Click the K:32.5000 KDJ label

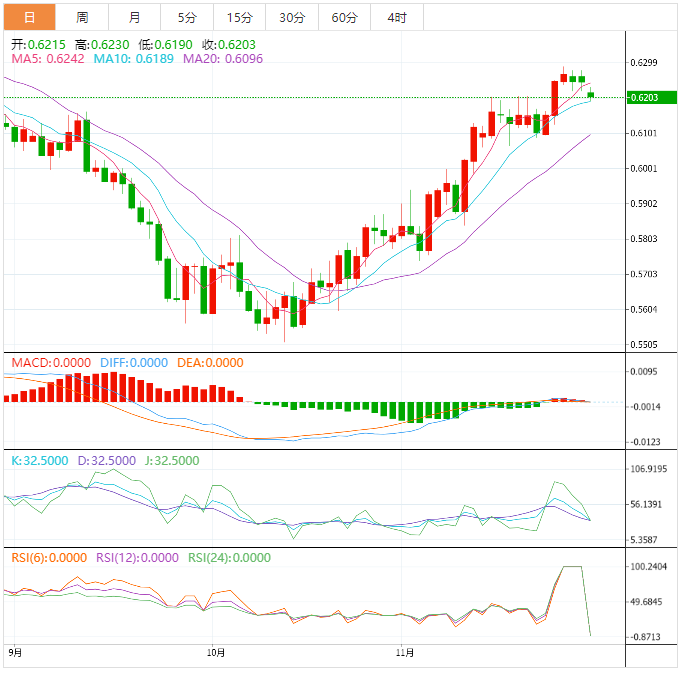coord(39,461)
